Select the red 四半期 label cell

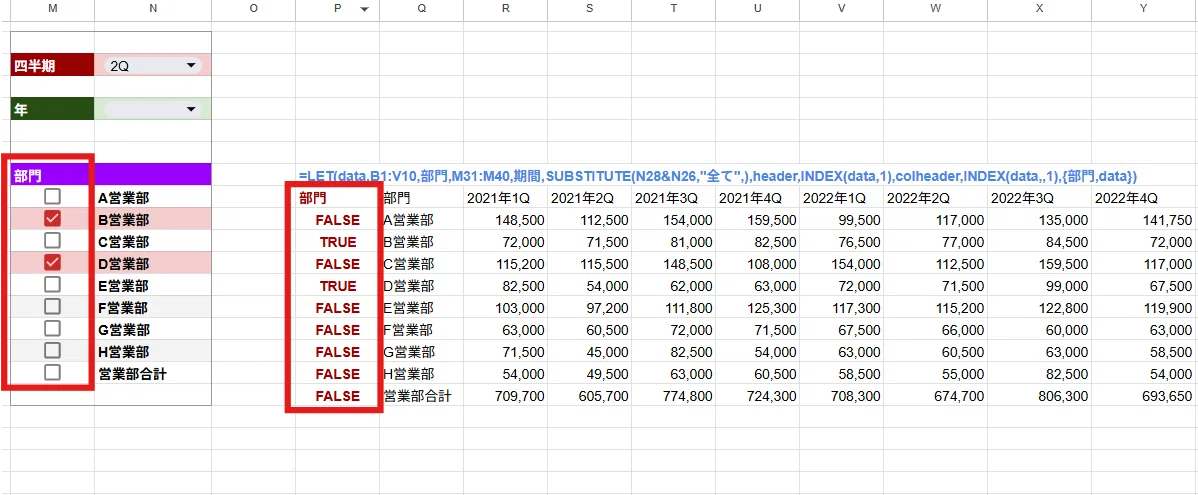pos(53,66)
